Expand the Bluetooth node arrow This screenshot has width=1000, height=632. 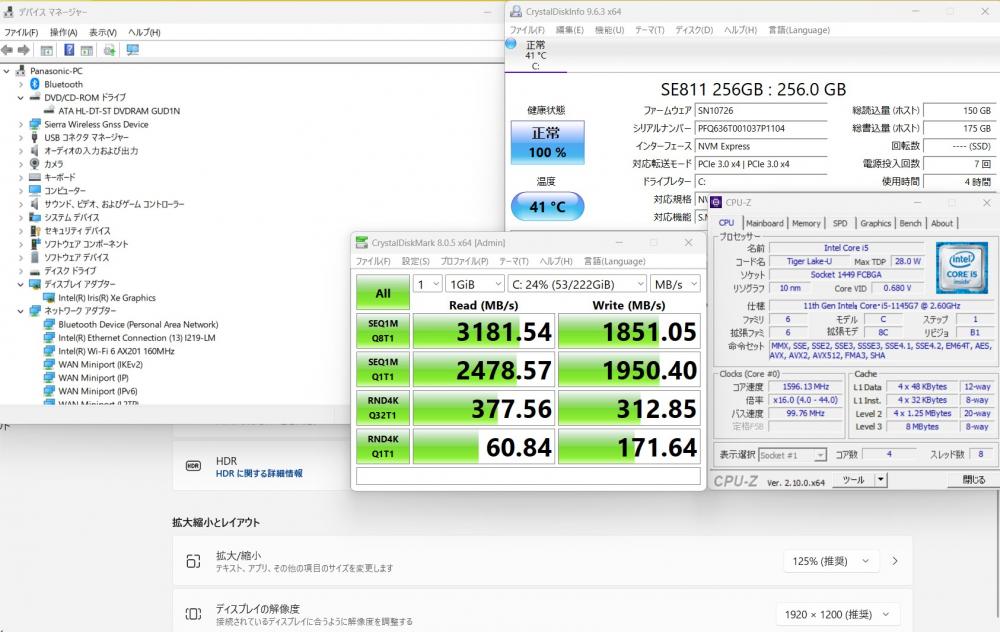tap(20, 84)
